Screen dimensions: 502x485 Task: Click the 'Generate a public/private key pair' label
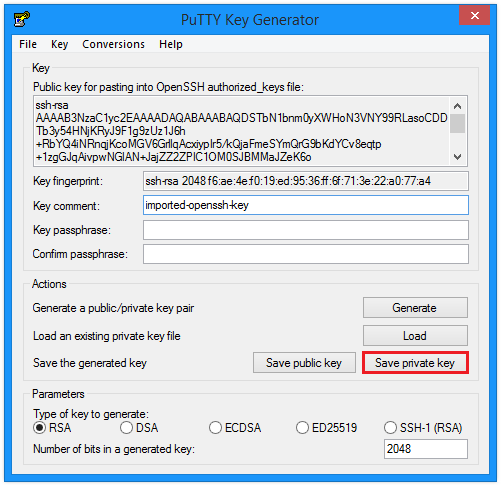coord(113,308)
